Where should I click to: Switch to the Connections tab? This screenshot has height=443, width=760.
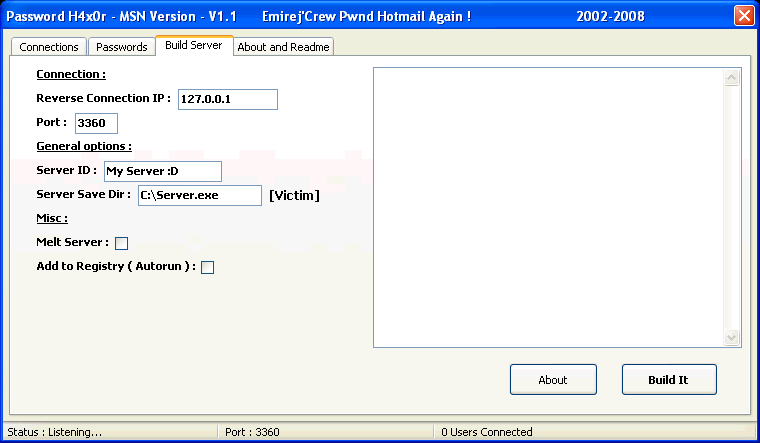click(49, 47)
